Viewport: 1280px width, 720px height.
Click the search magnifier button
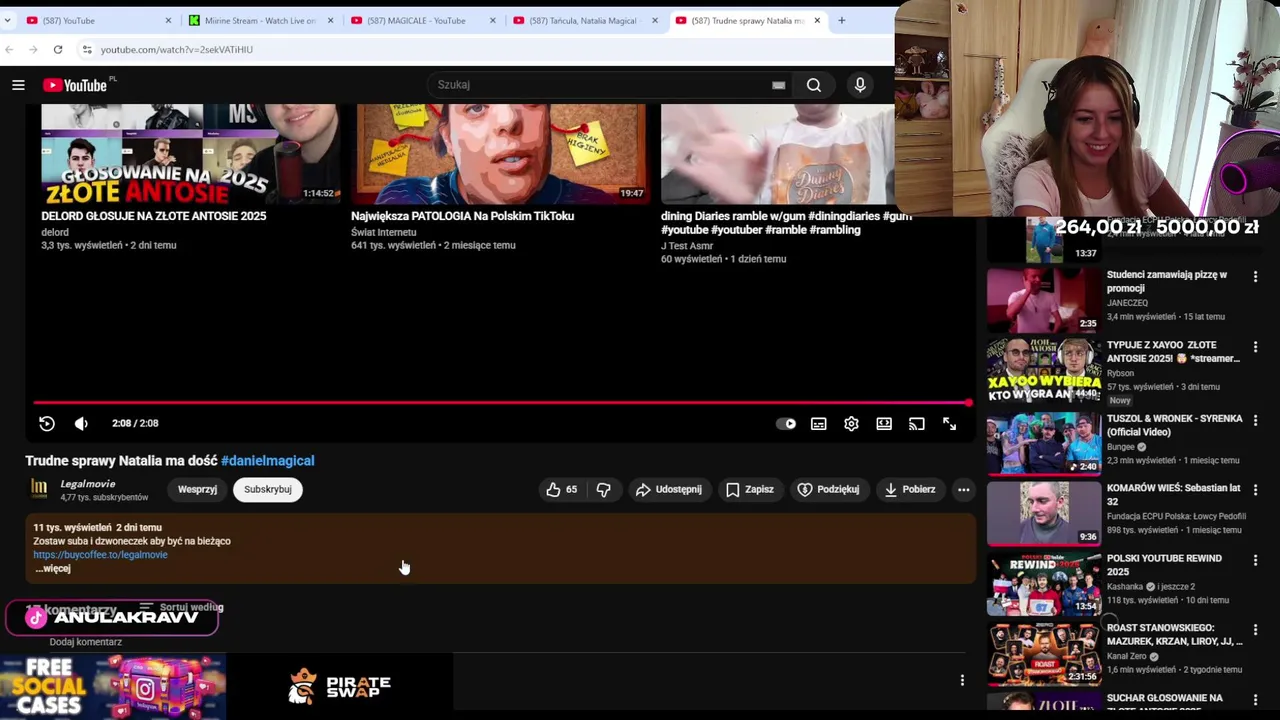pyautogui.click(x=814, y=85)
